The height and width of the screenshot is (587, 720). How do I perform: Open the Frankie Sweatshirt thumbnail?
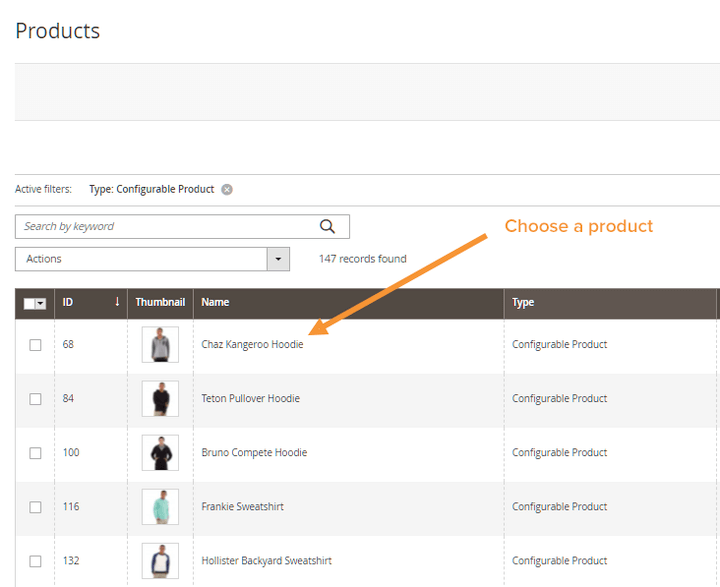coord(160,507)
